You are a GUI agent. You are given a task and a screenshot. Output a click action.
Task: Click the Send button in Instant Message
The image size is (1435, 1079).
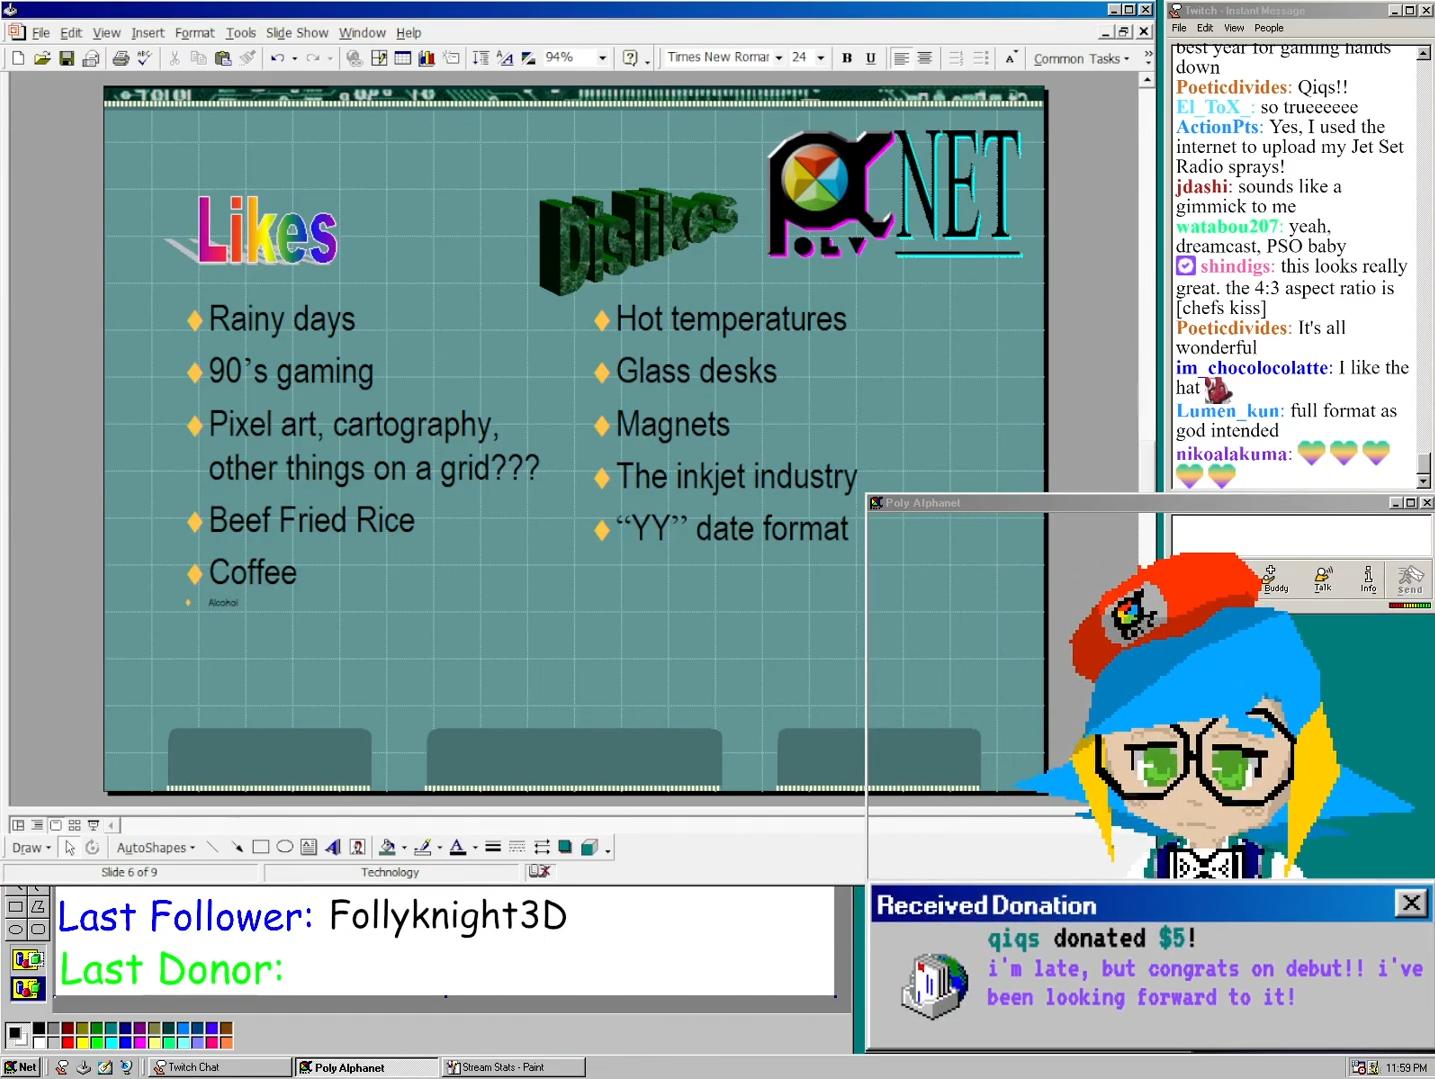[1410, 579]
